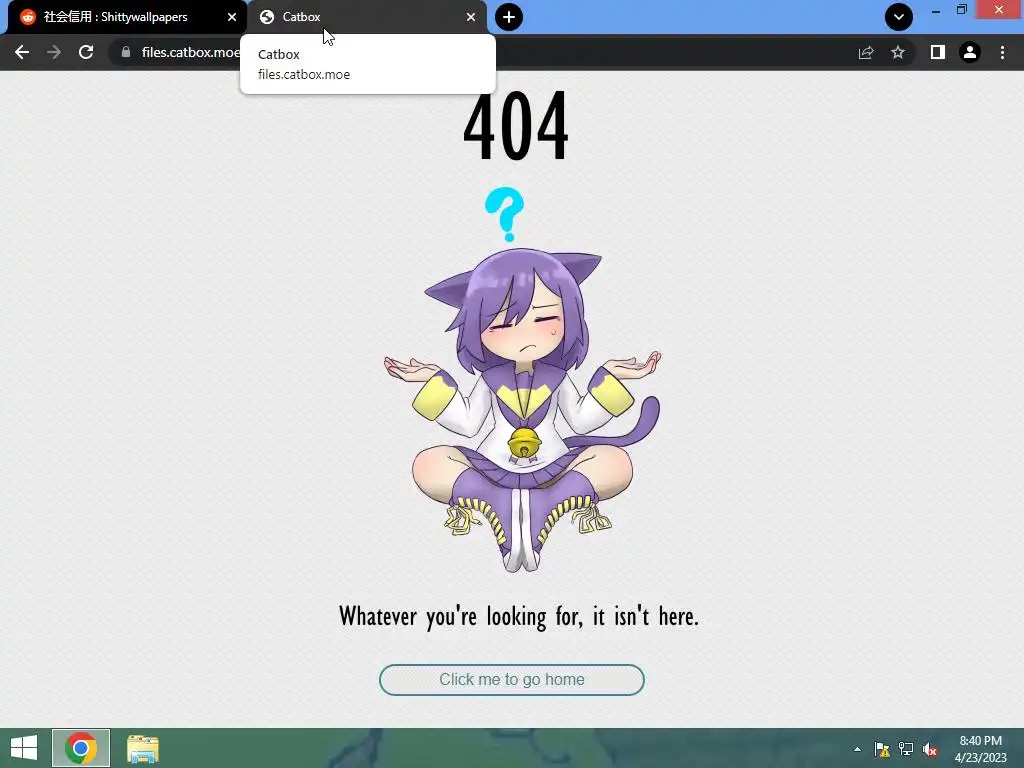
Task: Open a new tab with plus button
Action: coord(509,17)
